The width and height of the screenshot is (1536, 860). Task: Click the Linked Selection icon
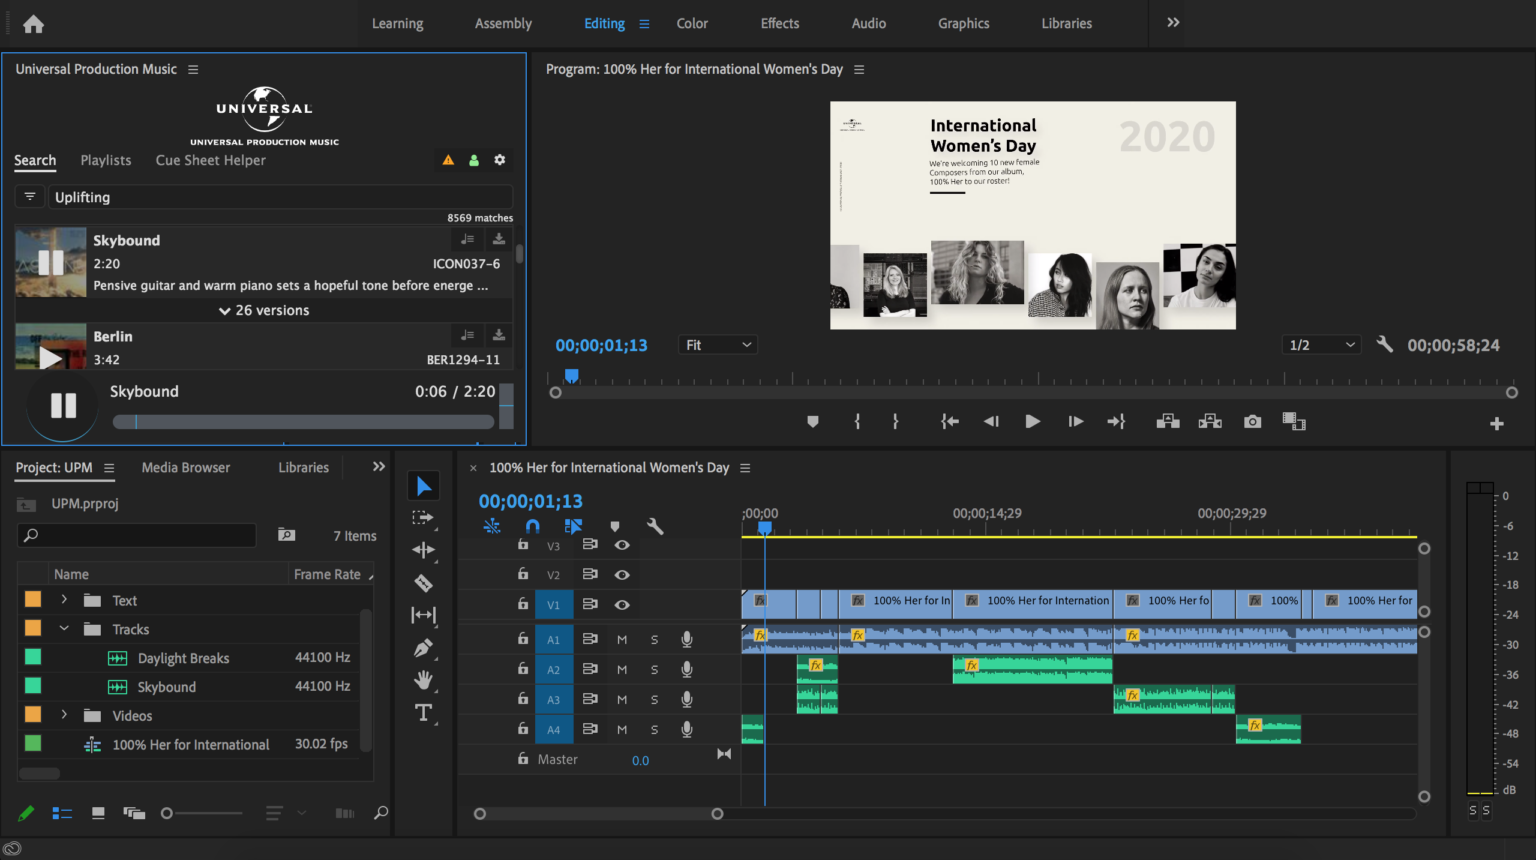[573, 525]
